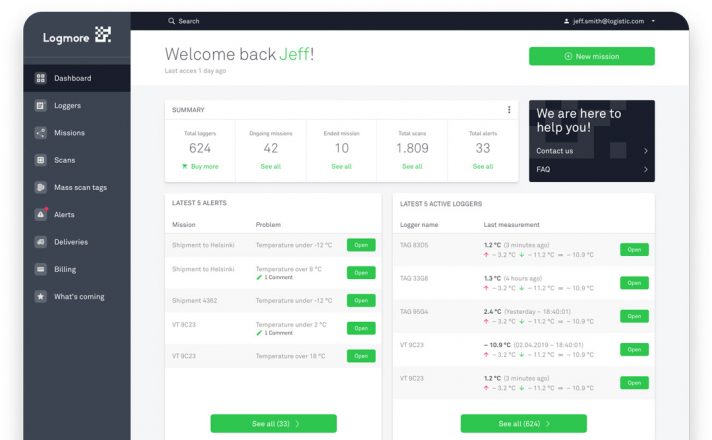Click See all (33) alerts button
The width and height of the screenshot is (712, 440).
tap(273, 423)
